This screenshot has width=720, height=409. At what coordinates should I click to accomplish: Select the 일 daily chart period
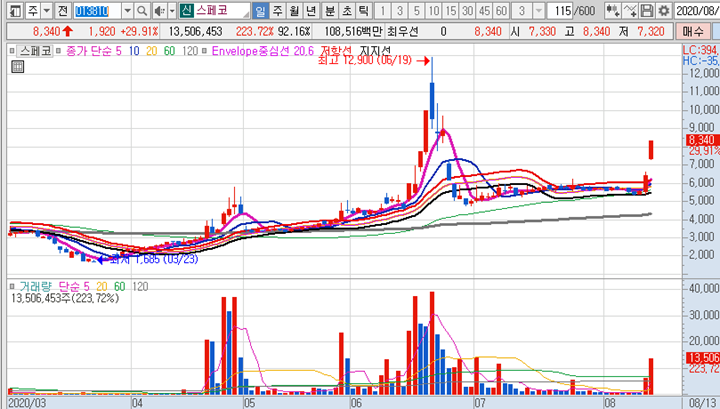[260, 11]
